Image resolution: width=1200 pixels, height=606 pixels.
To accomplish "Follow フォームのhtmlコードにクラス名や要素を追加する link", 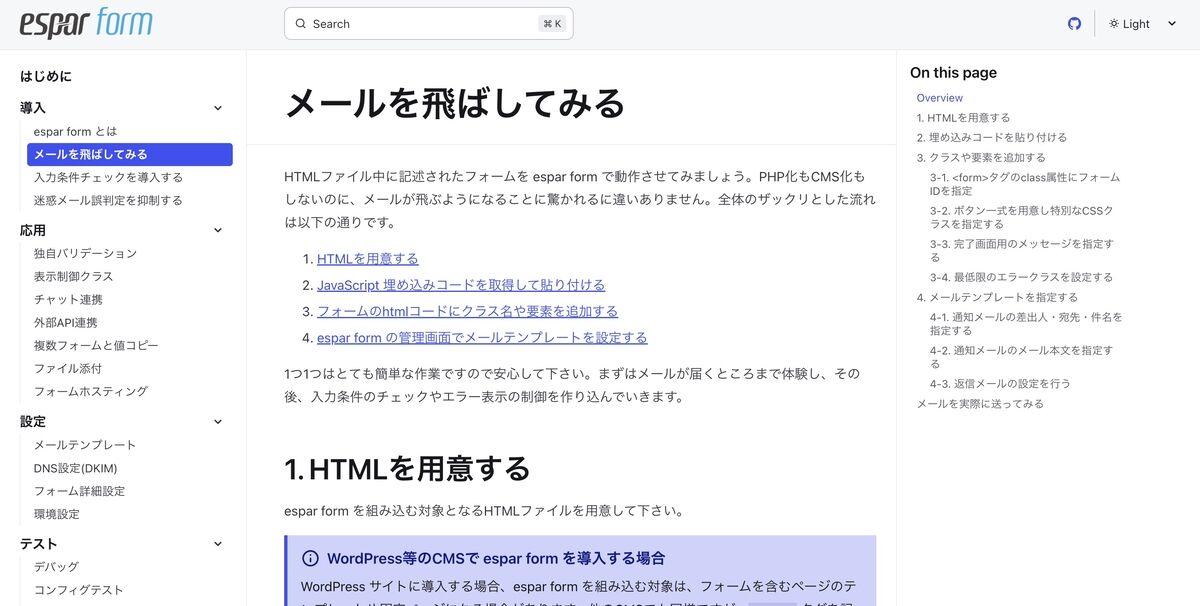I will (467, 311).
